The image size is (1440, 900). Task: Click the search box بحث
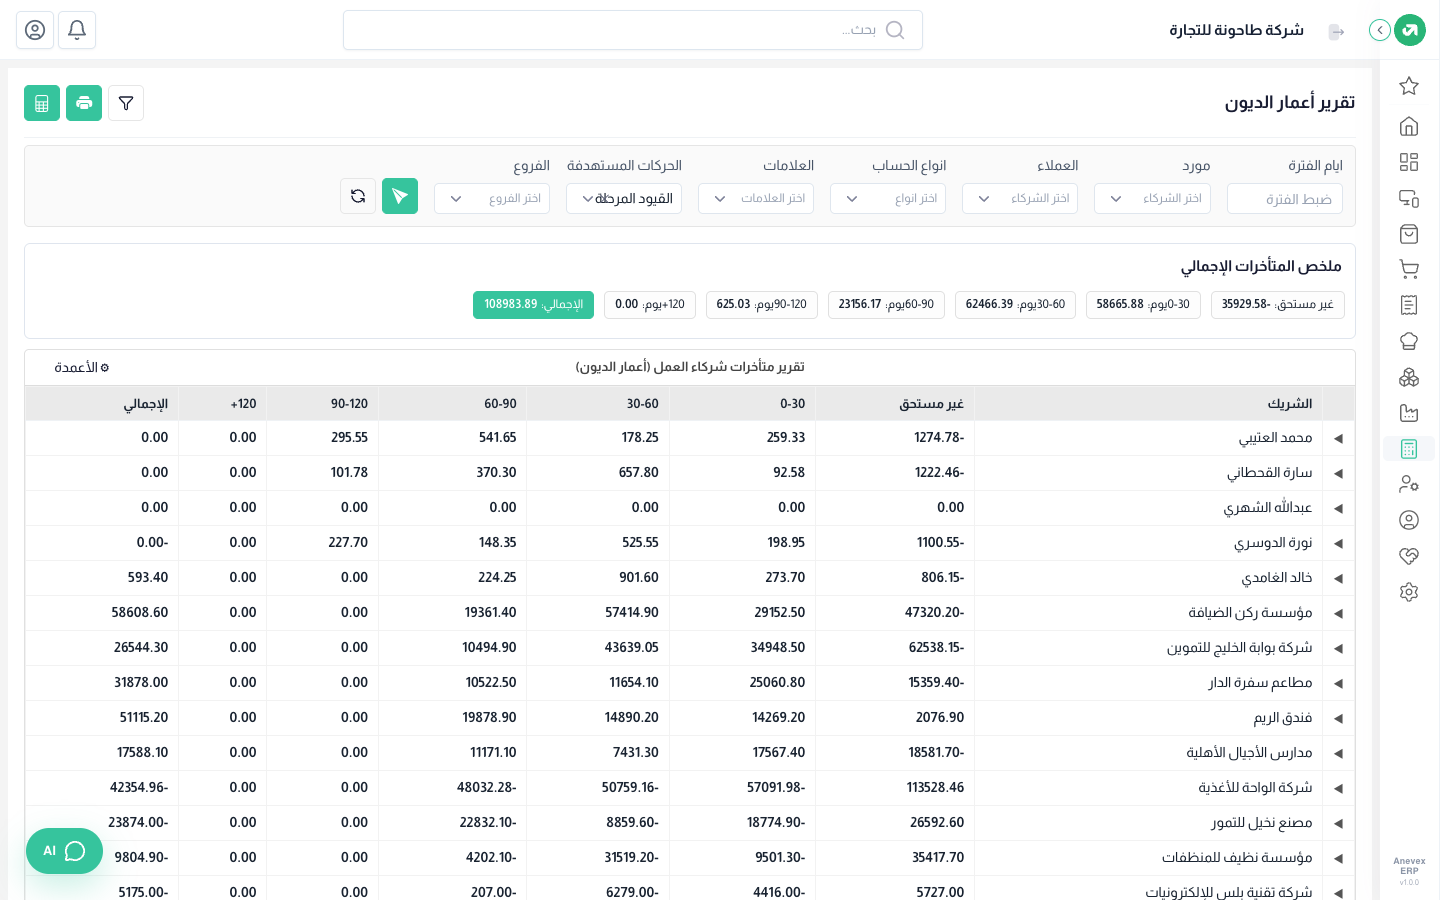(633, 30)
